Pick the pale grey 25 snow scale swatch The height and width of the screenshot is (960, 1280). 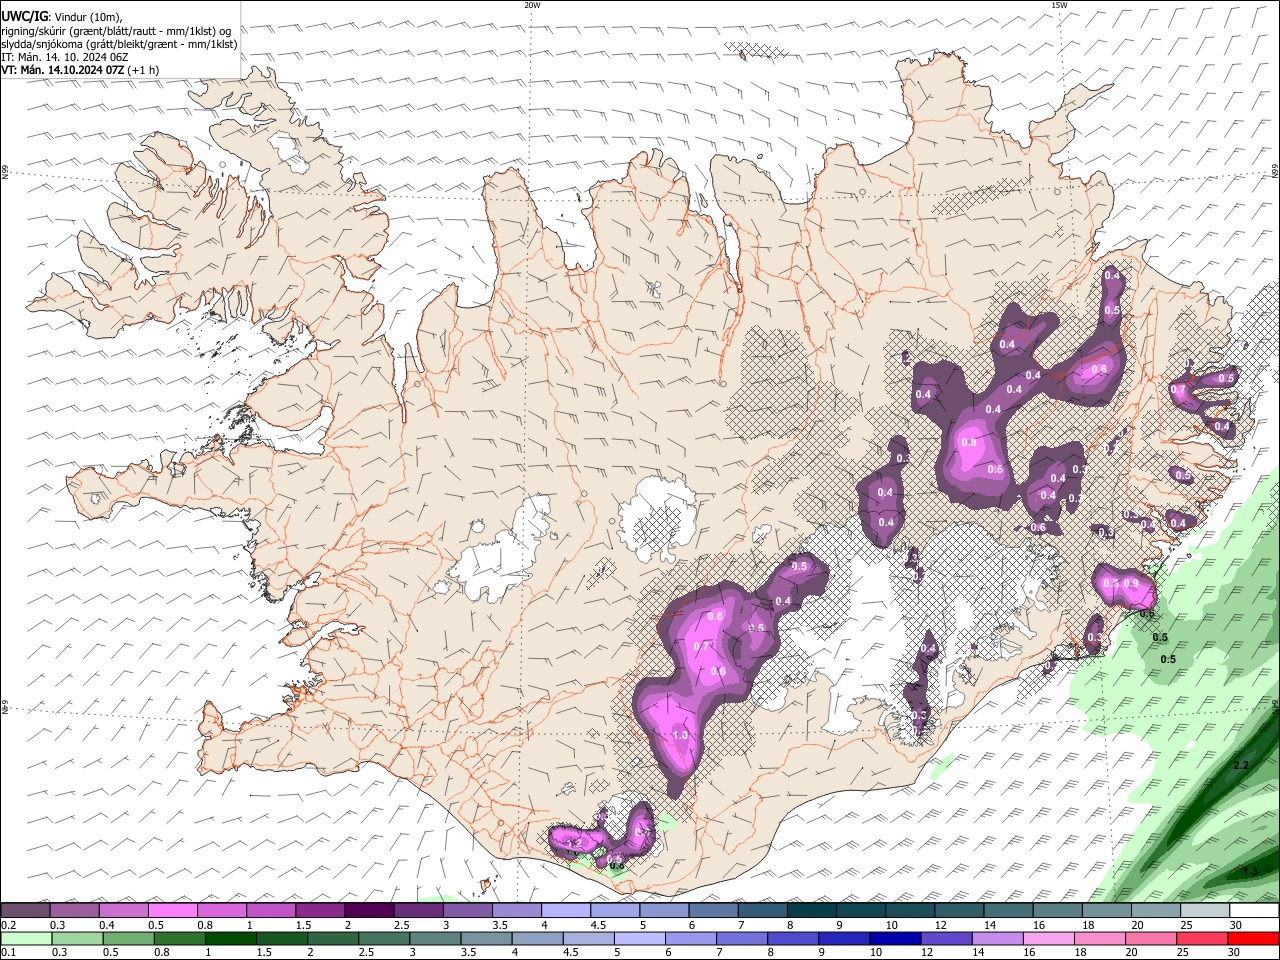pyautogui.click(x=1204, y=910)
